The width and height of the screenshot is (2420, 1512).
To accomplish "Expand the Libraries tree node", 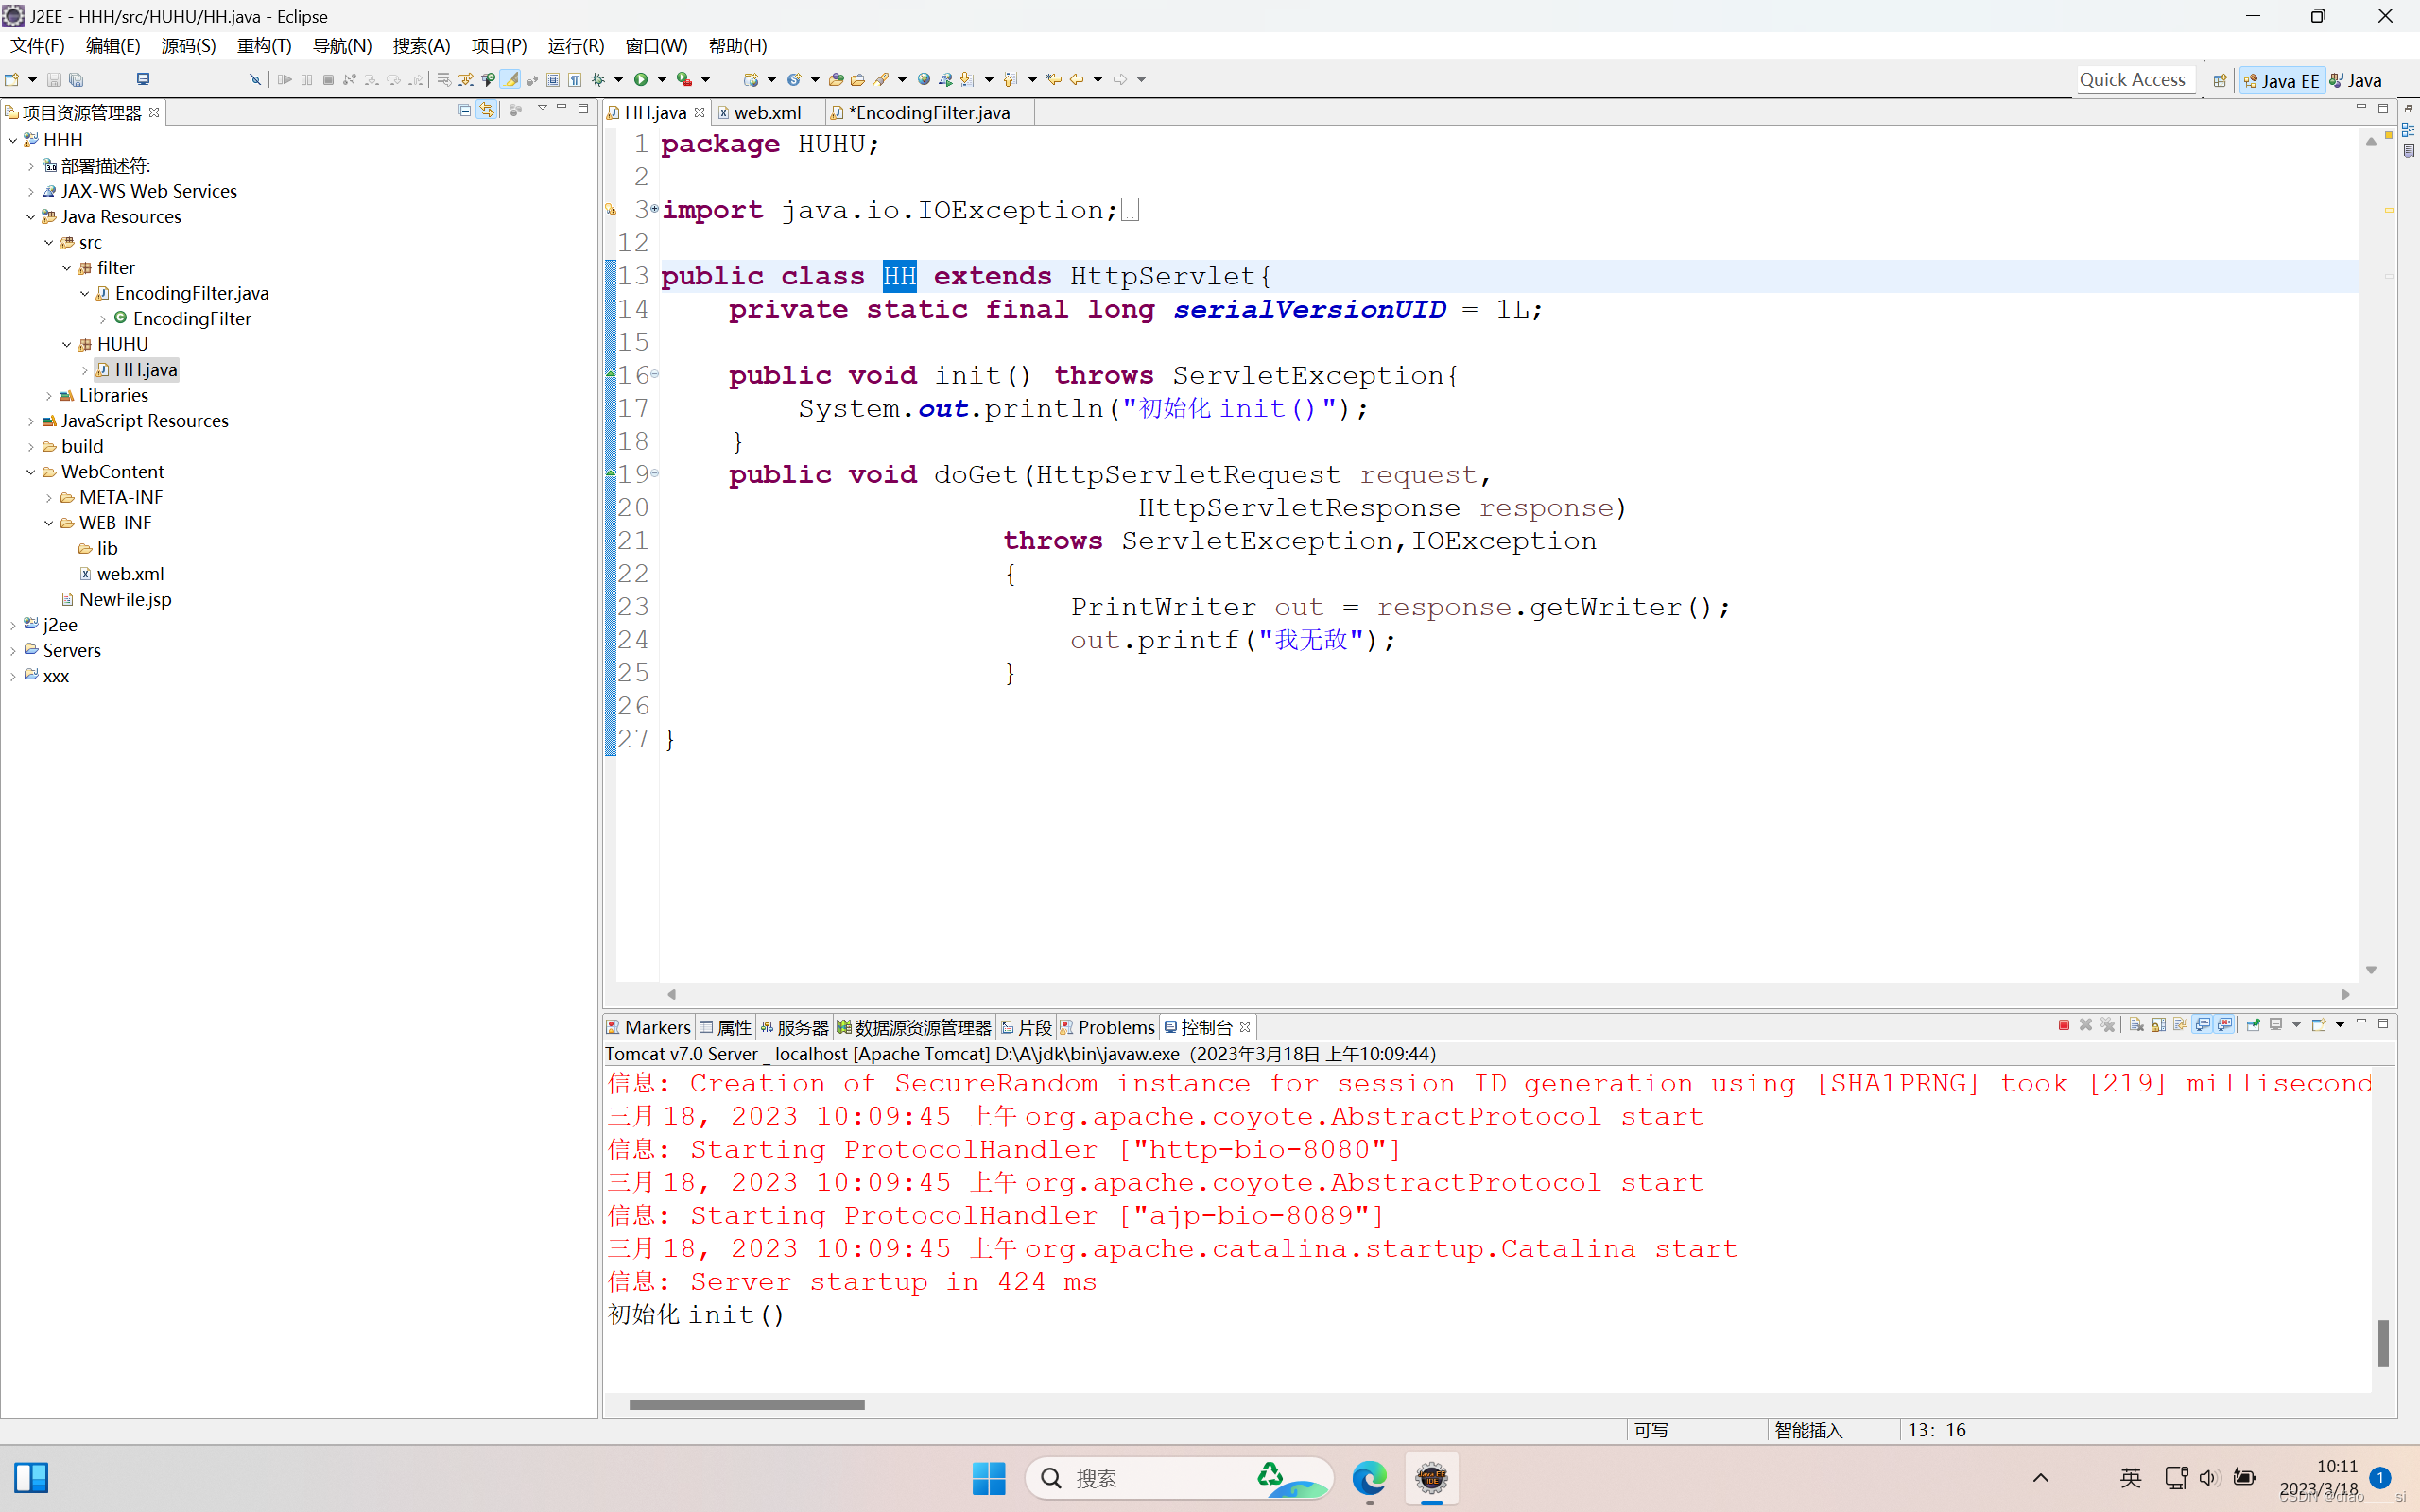I will tap(49, 396).
